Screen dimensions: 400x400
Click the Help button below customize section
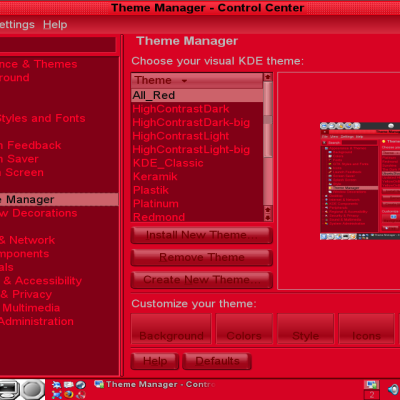155,361
